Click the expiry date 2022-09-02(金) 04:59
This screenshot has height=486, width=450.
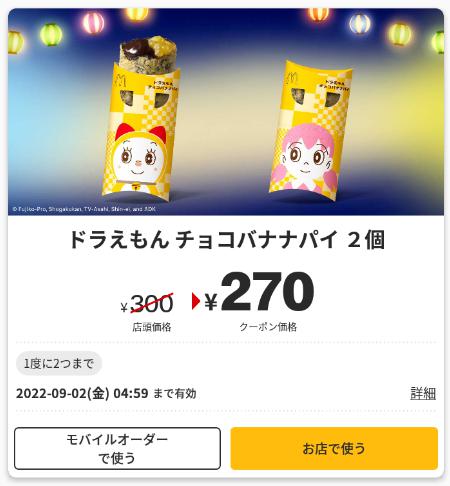[x=82, y=394]
